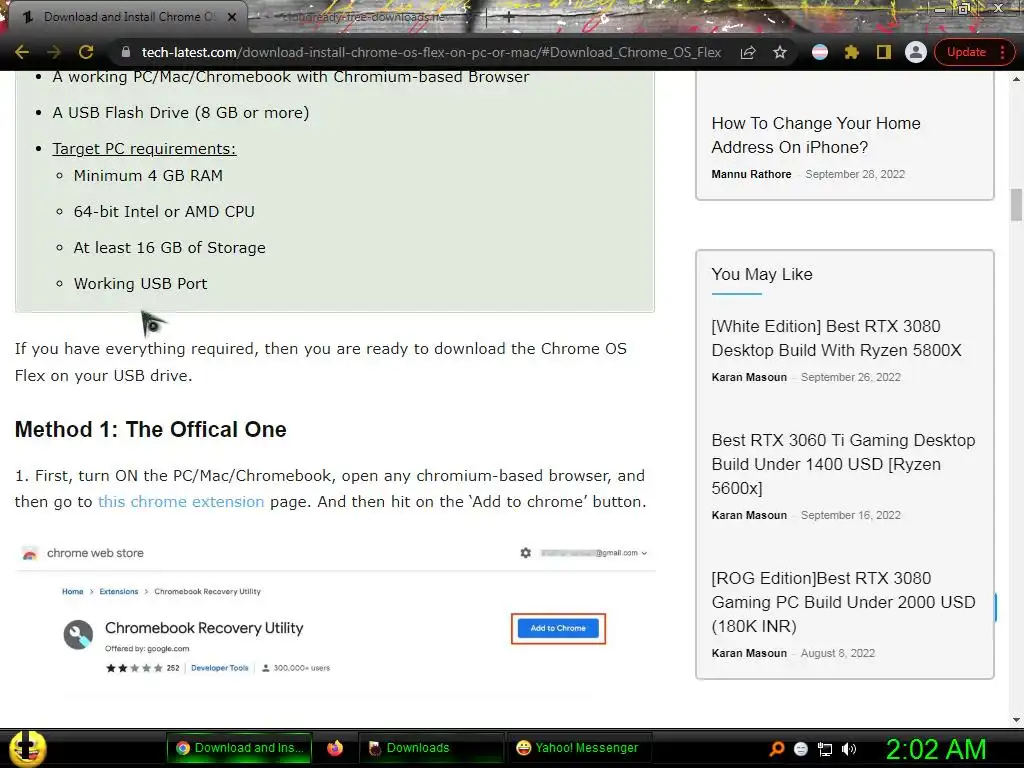Click Karan Masoun dated September 16, 2022
The width and height of the screenshot is (1024, 768).
[x=749, y=515]
